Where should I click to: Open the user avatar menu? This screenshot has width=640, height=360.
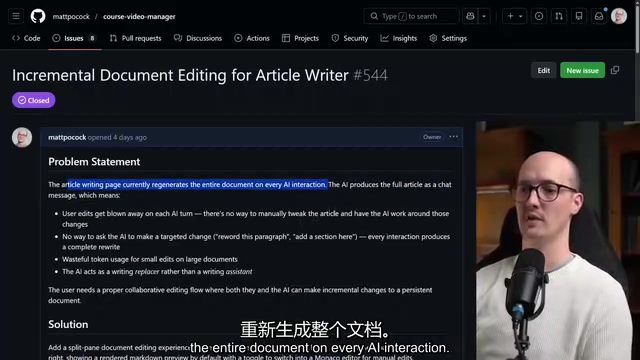(619, 16)
